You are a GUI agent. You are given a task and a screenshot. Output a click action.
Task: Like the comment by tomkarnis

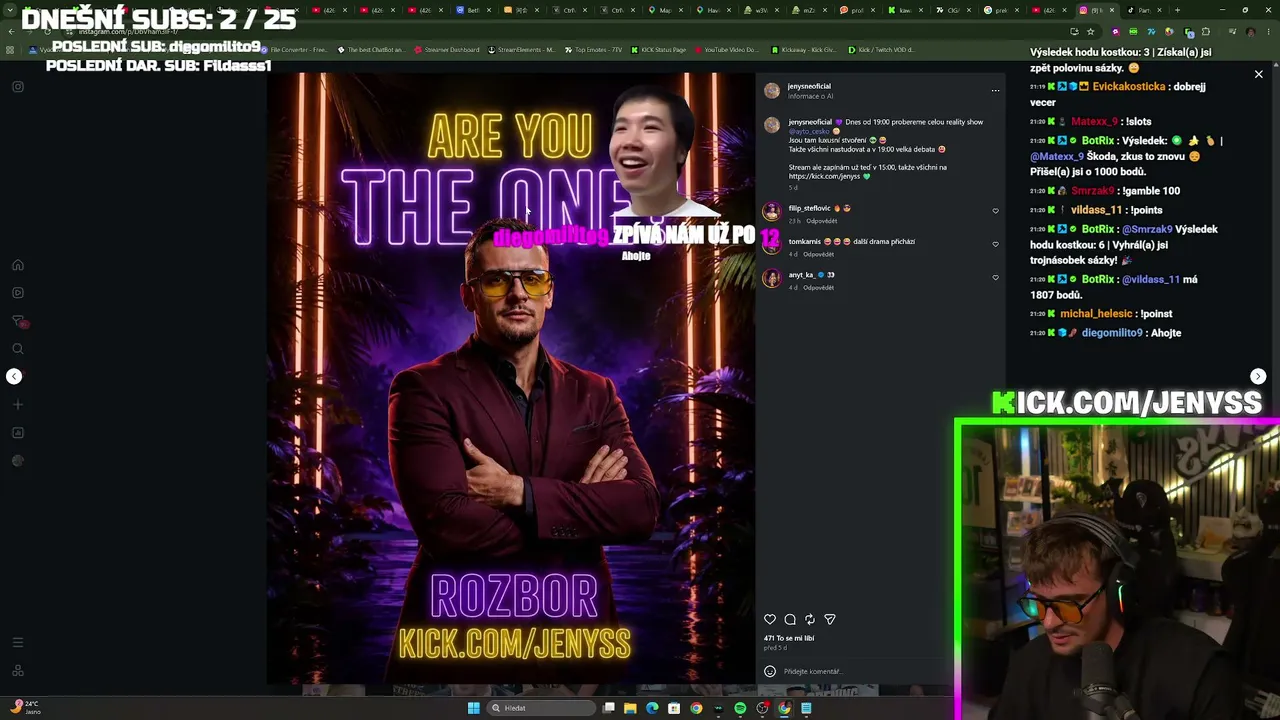pos(995,244)
